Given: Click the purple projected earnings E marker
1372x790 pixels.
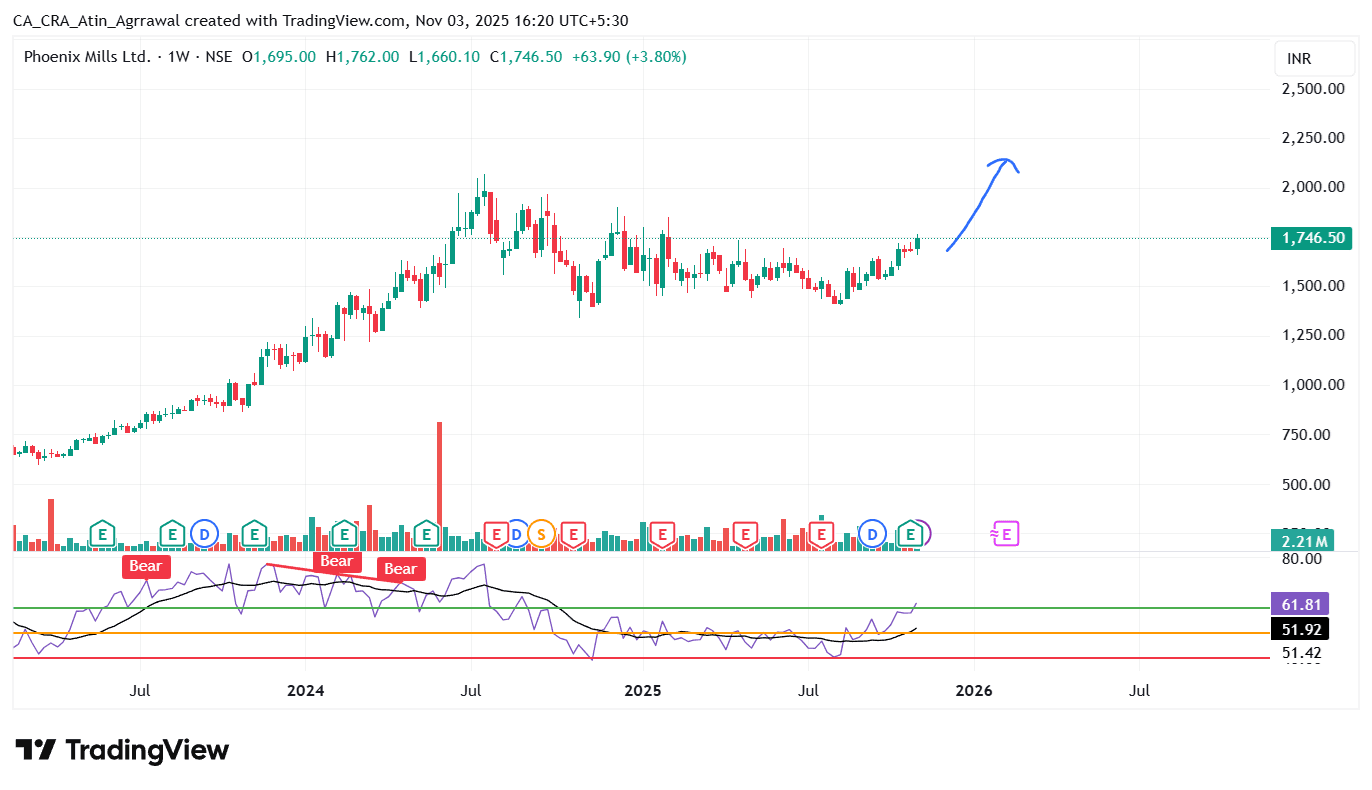Looking at the screenshot, I should [x=1006, y=534].
